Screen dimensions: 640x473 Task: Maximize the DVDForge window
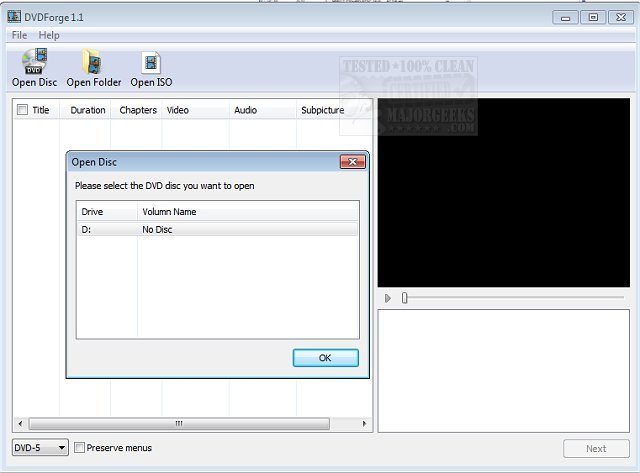point(593,18)
